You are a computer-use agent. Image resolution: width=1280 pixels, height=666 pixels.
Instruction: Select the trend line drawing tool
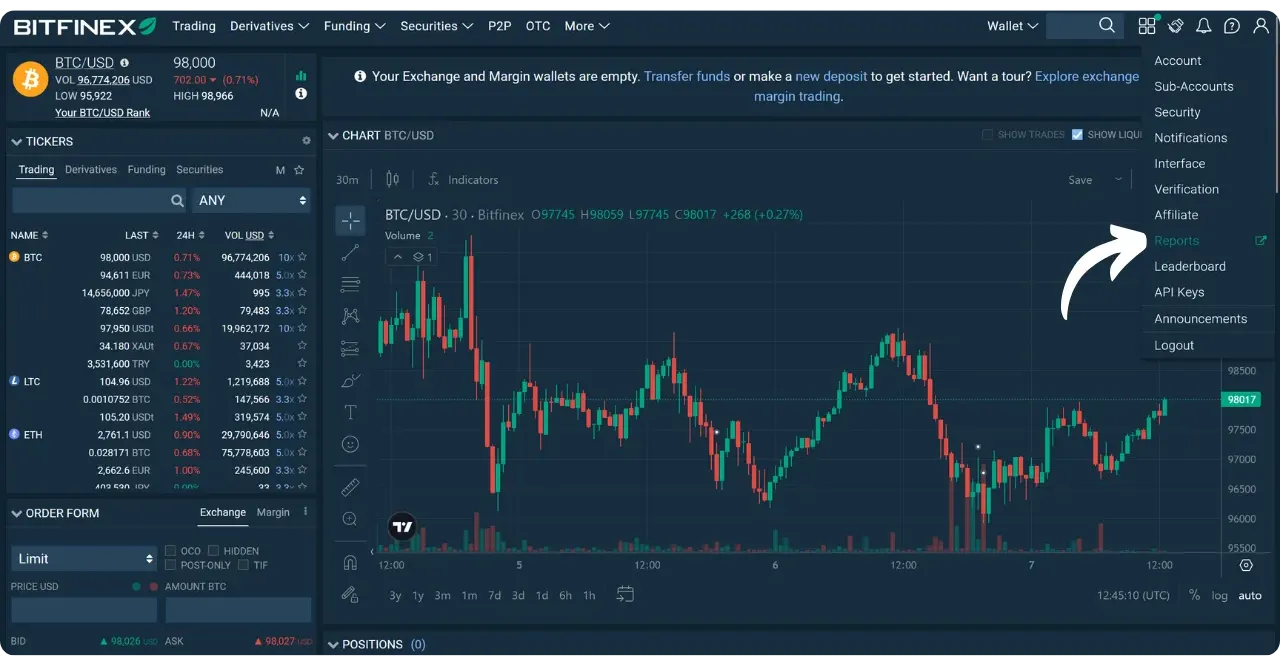click(350, 252)
